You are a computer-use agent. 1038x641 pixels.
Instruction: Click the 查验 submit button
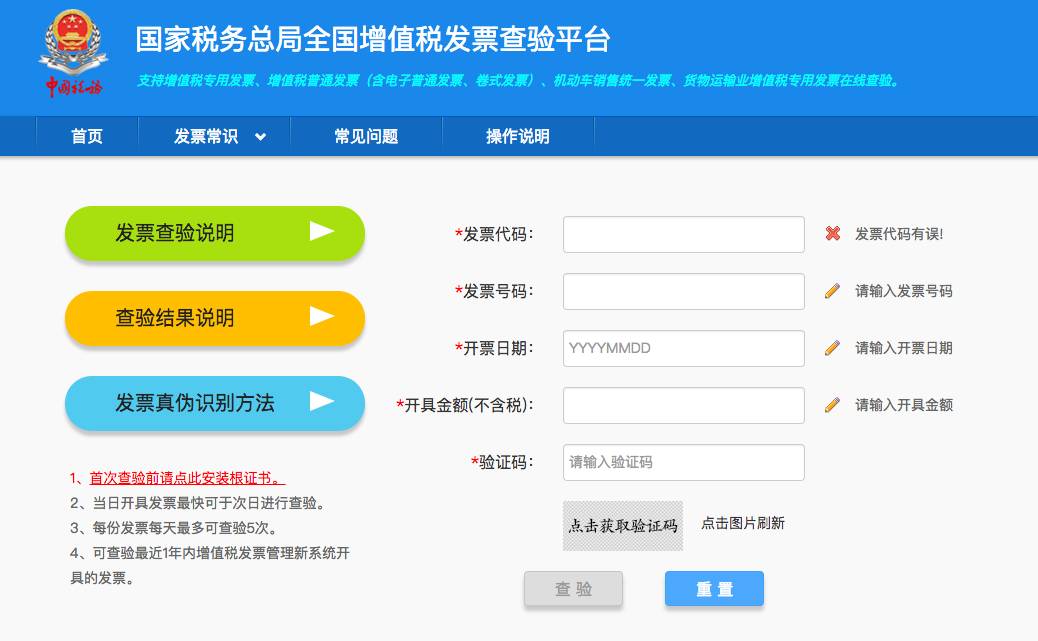pos(573,589)
